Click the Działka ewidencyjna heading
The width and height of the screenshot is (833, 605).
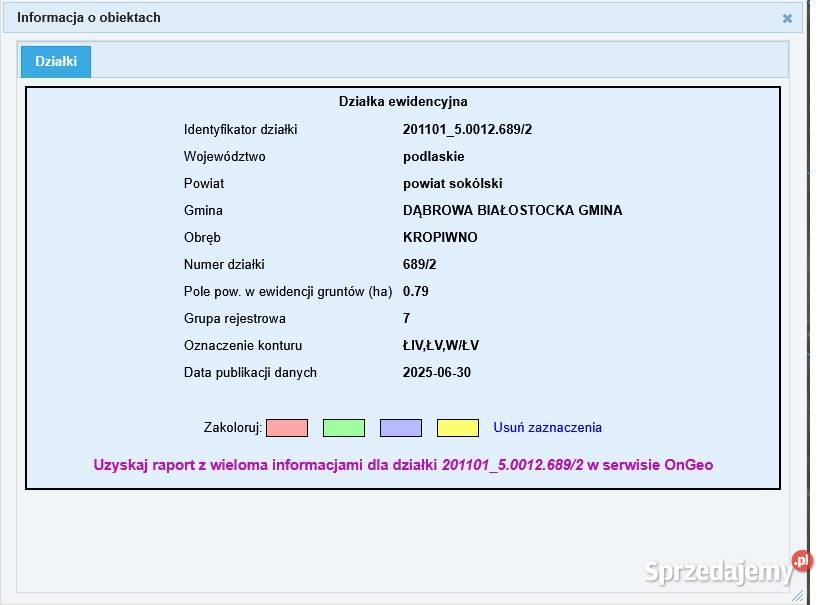[403, 102]
